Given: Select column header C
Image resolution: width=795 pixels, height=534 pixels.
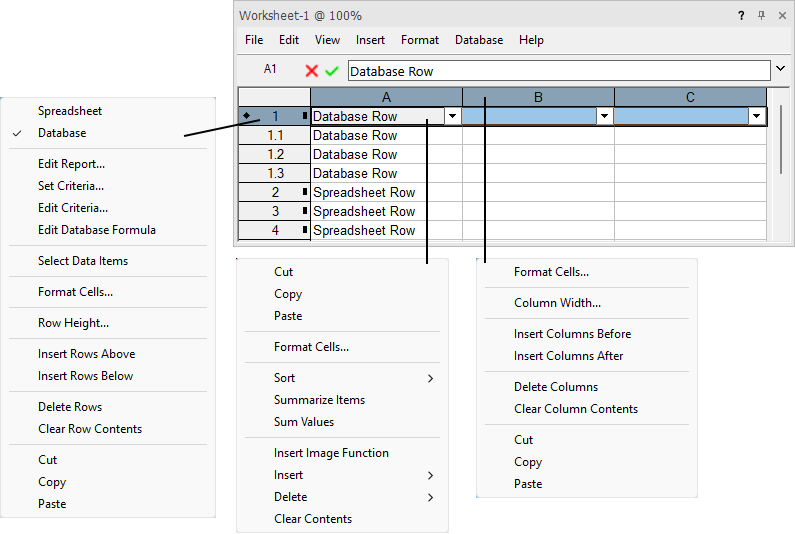Looking at the screenshot, I should point(691,97).
